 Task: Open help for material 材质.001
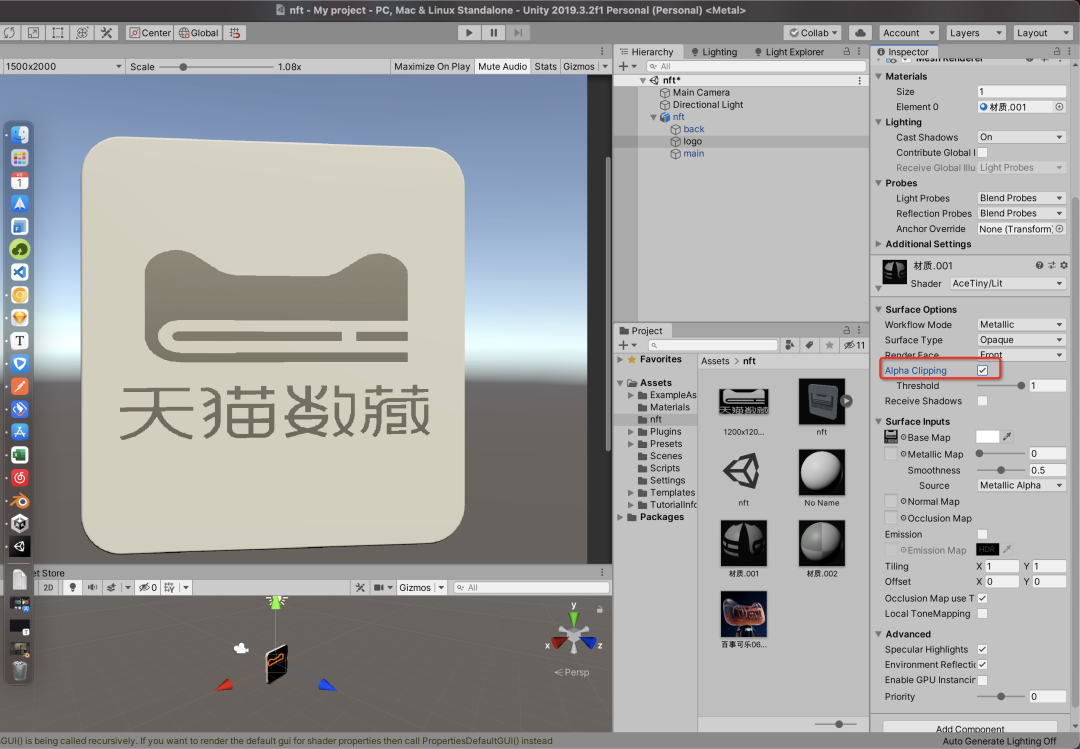click(1039, 265)
